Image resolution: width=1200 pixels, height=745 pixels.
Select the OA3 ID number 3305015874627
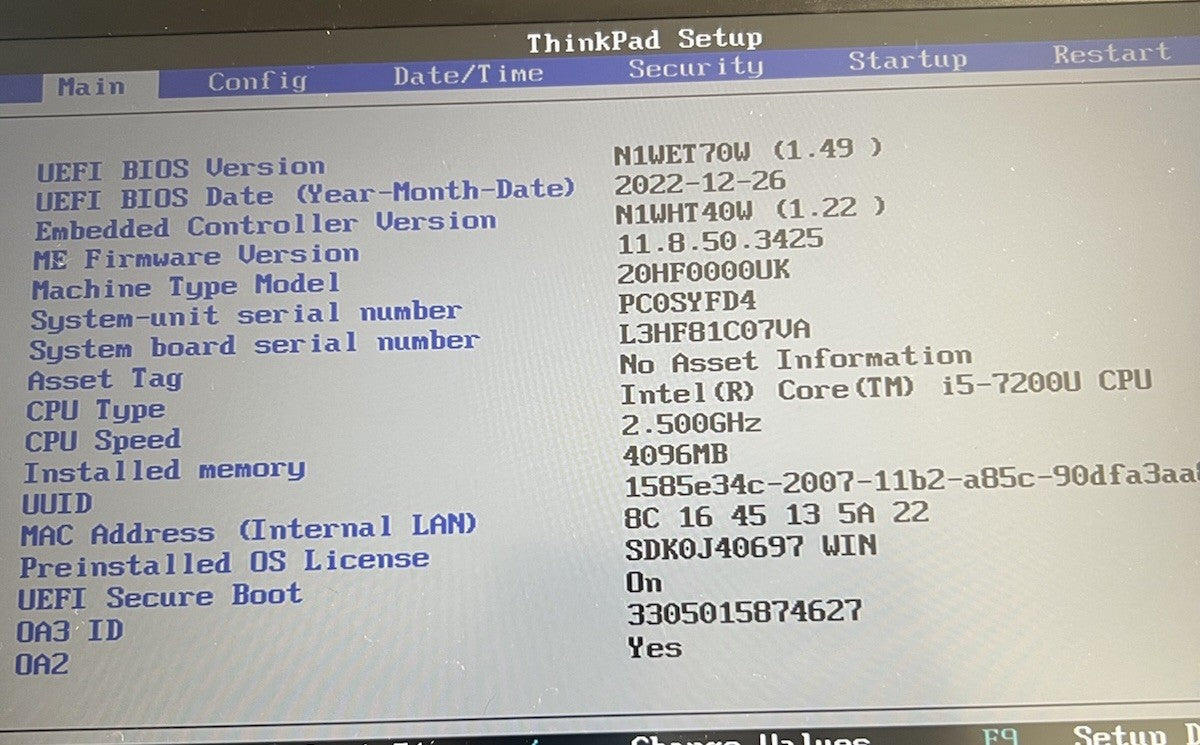pos(744,611)
